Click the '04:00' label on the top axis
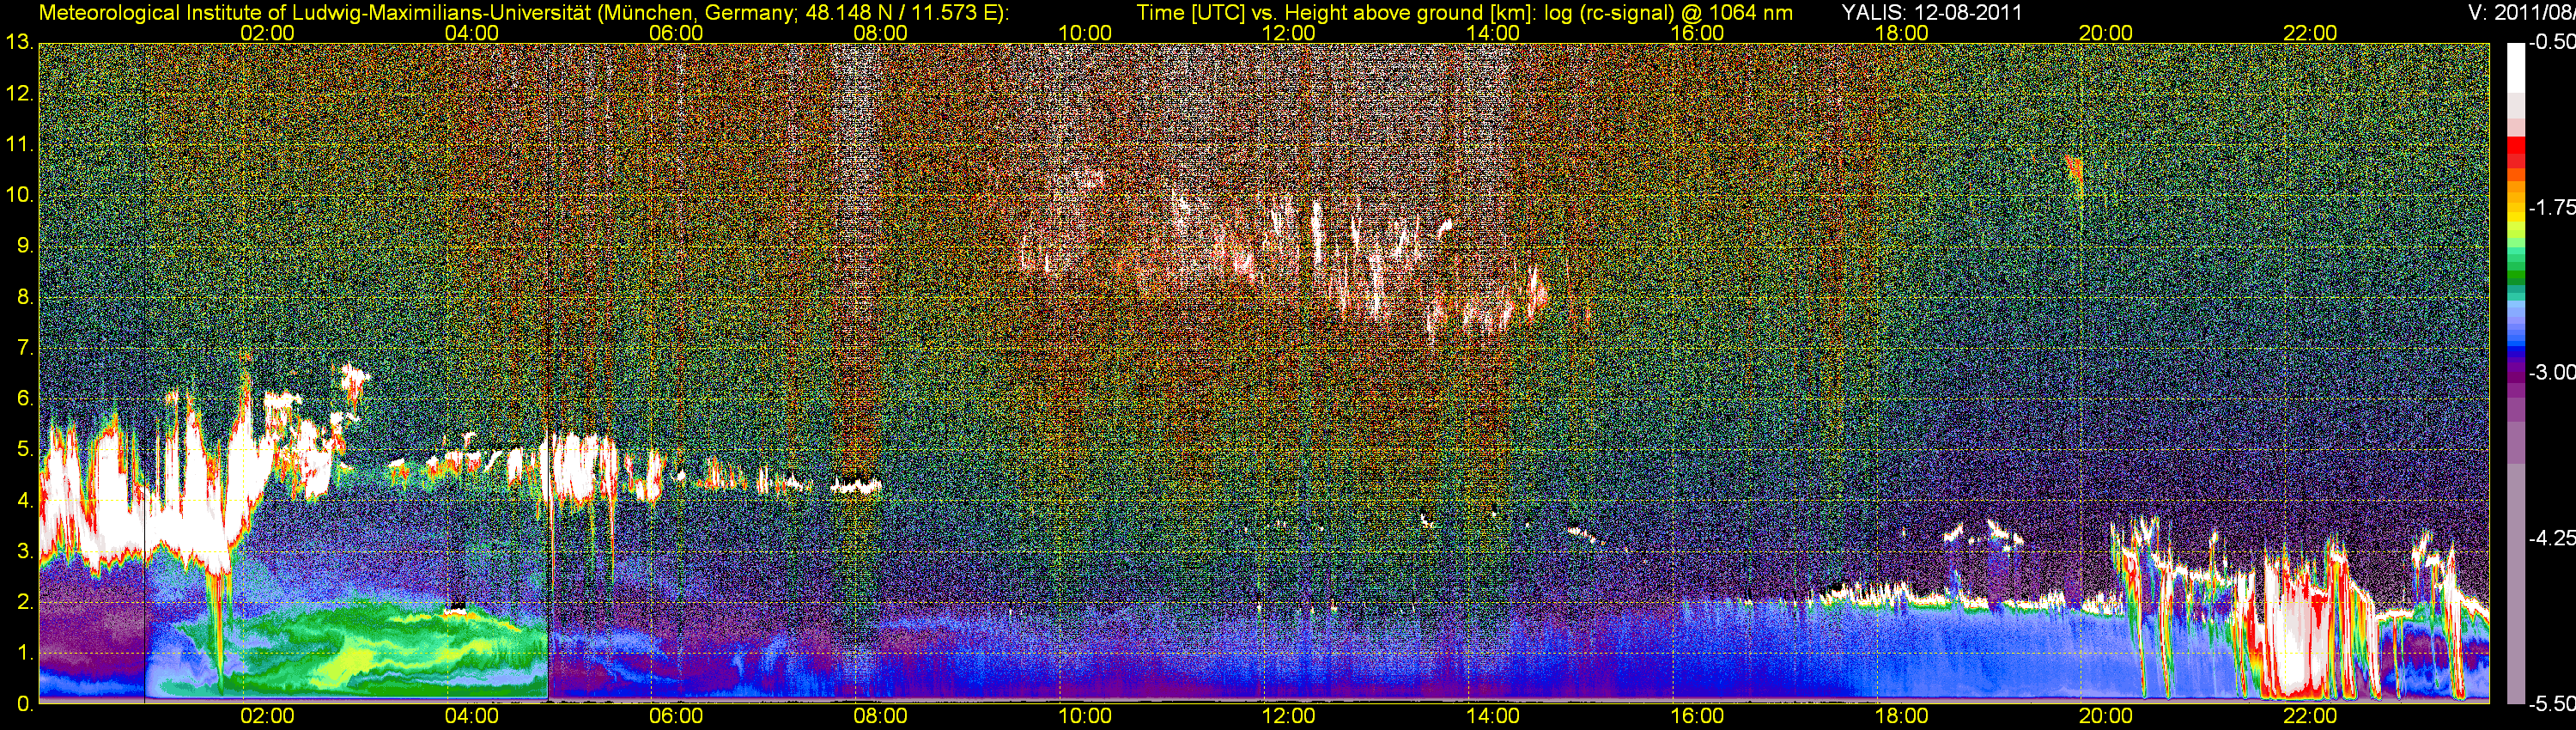The width and height of the screenshot is (2576, 730). click(472, 33)
